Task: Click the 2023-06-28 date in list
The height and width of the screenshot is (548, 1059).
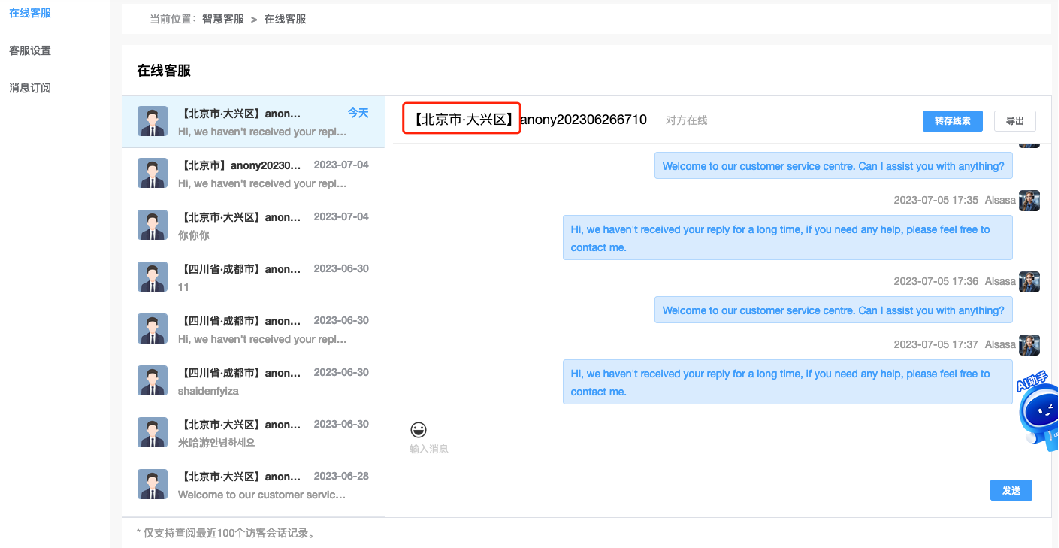Action: point(341,476)
